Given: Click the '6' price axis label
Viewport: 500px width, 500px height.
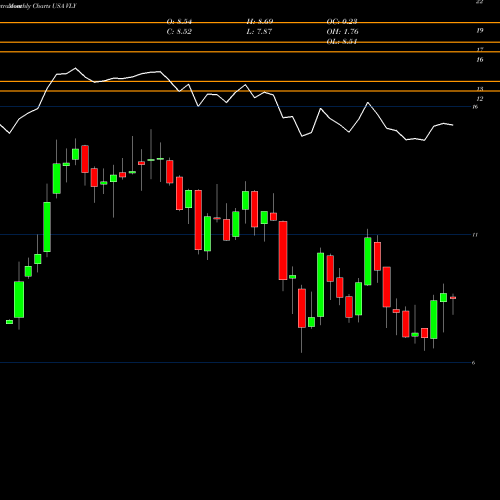Looking at the screenshot, I should (474, 363).
